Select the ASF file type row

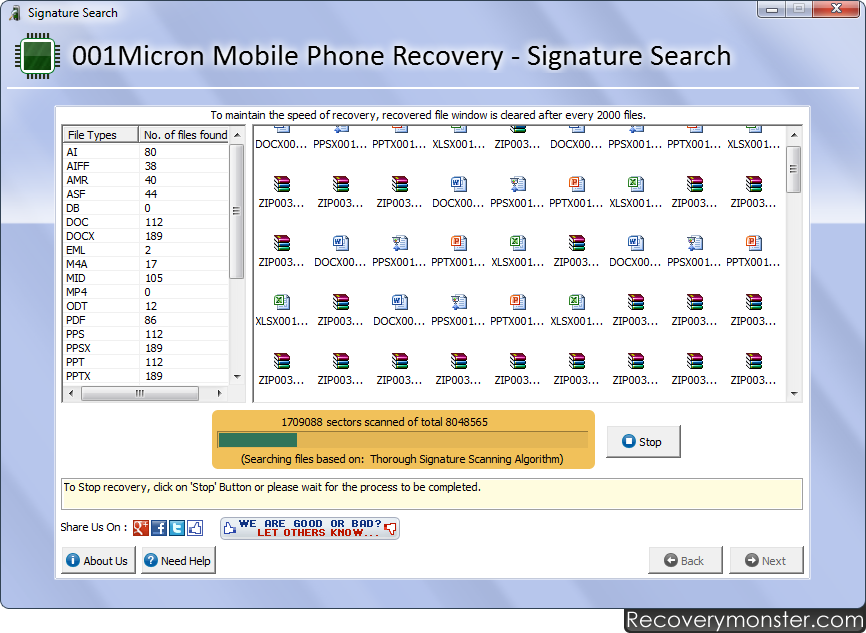click(146, 194)
